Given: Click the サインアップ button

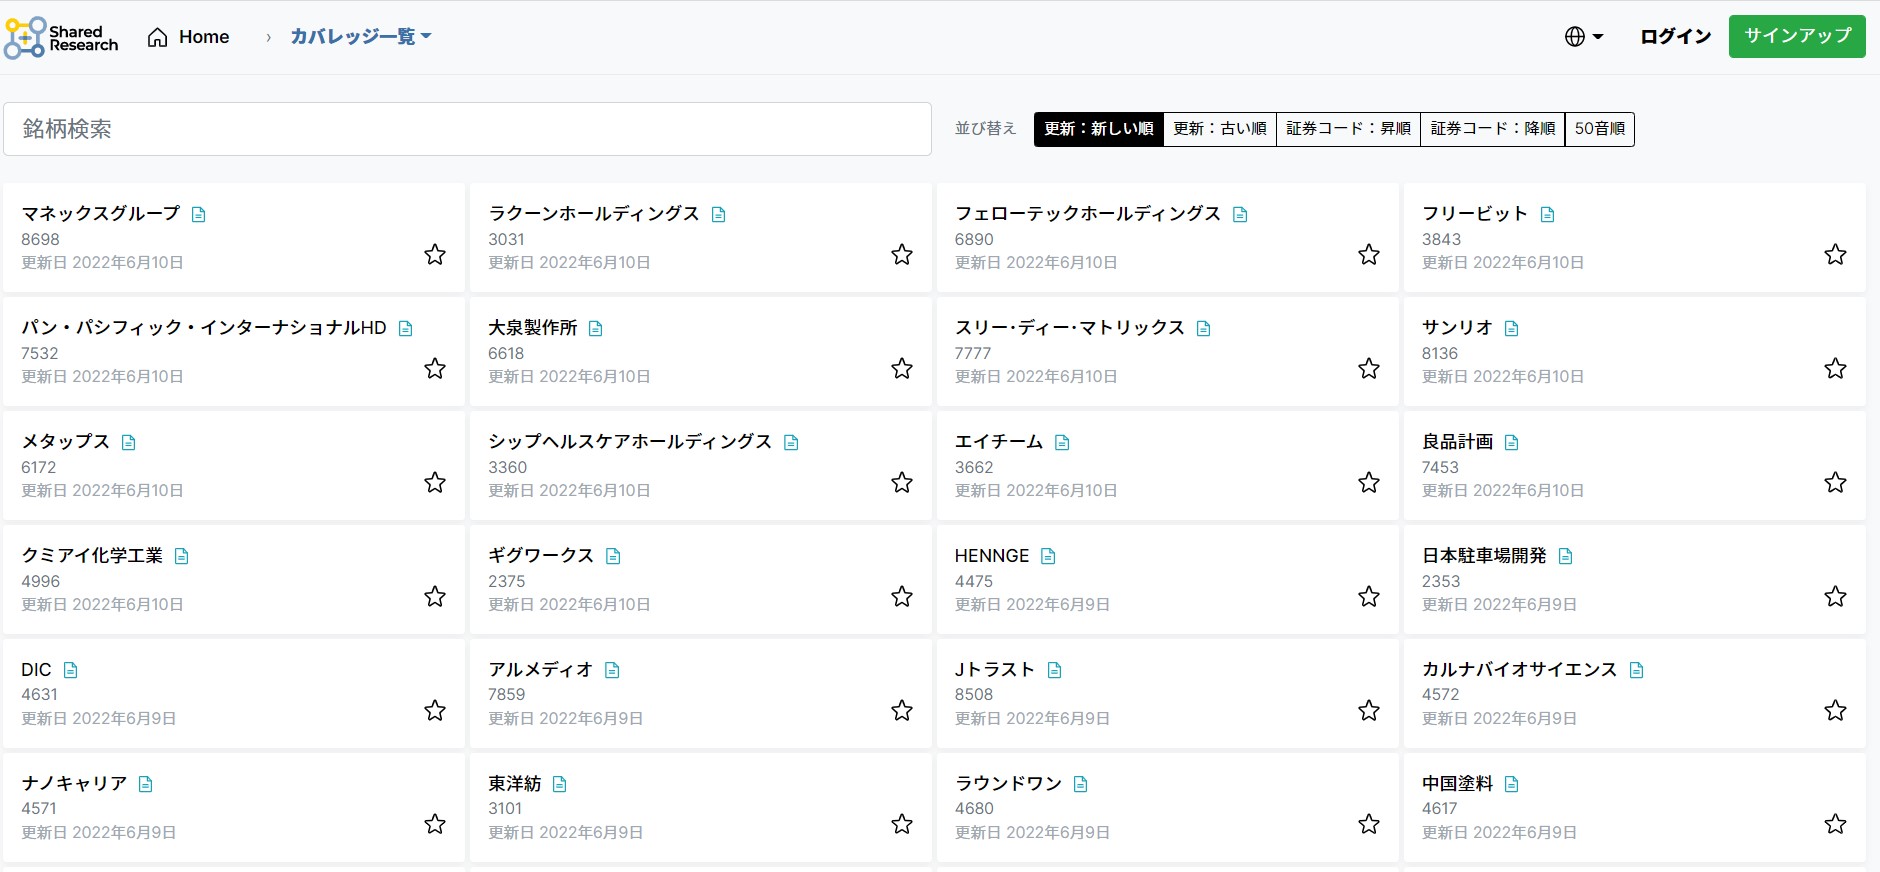Looking at the screenshot, I should coord(1797,36).
